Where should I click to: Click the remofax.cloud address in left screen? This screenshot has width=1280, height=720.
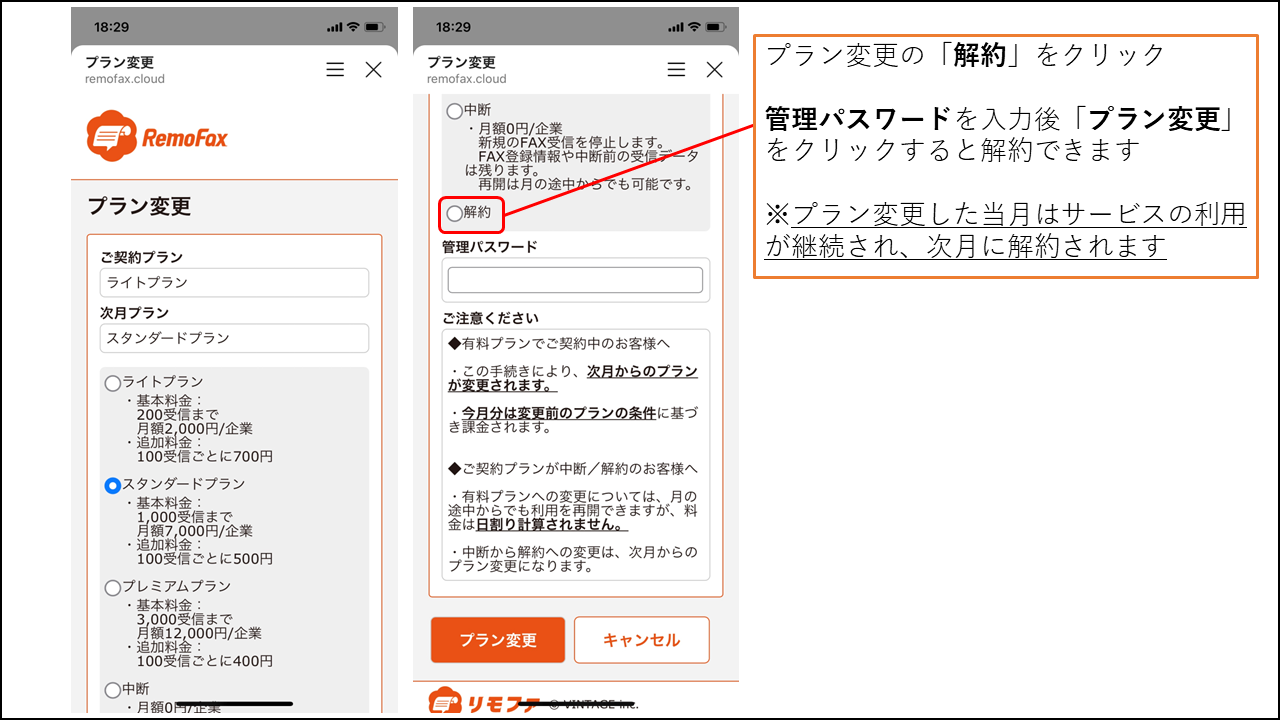(x=125, y=79)
